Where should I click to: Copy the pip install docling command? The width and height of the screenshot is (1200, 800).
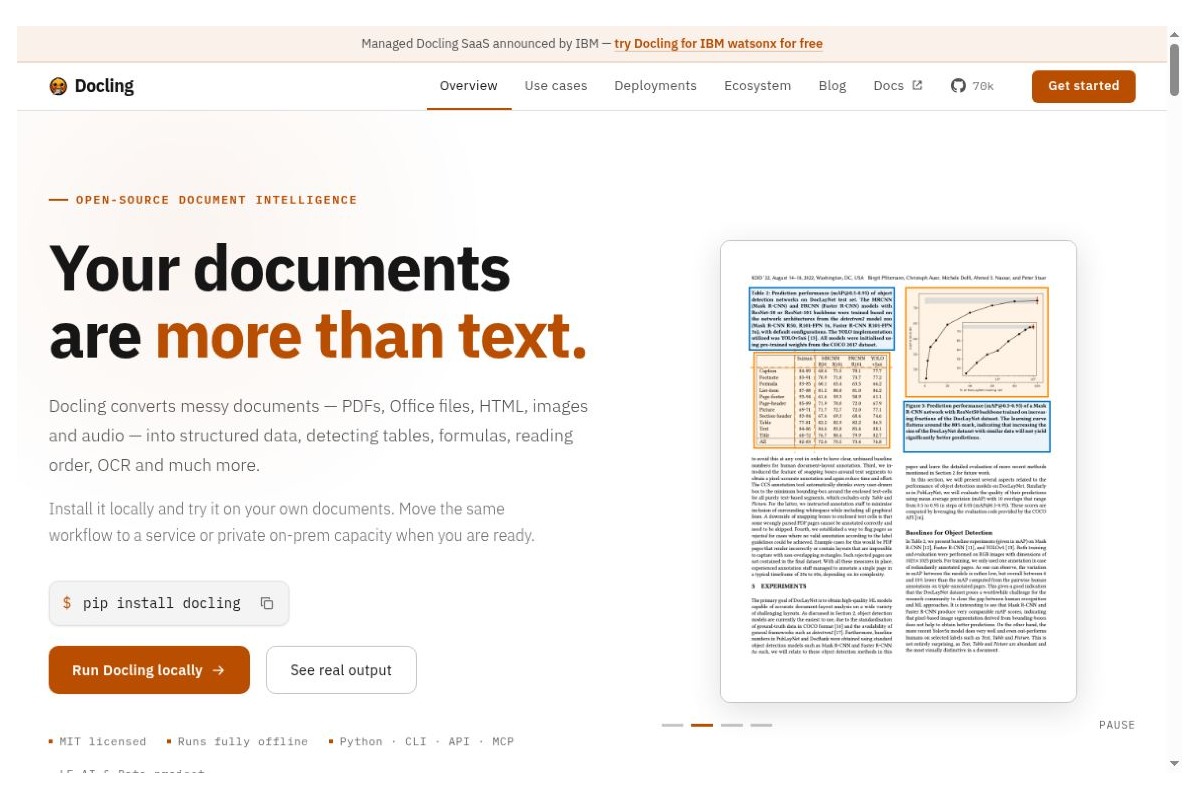267,603
